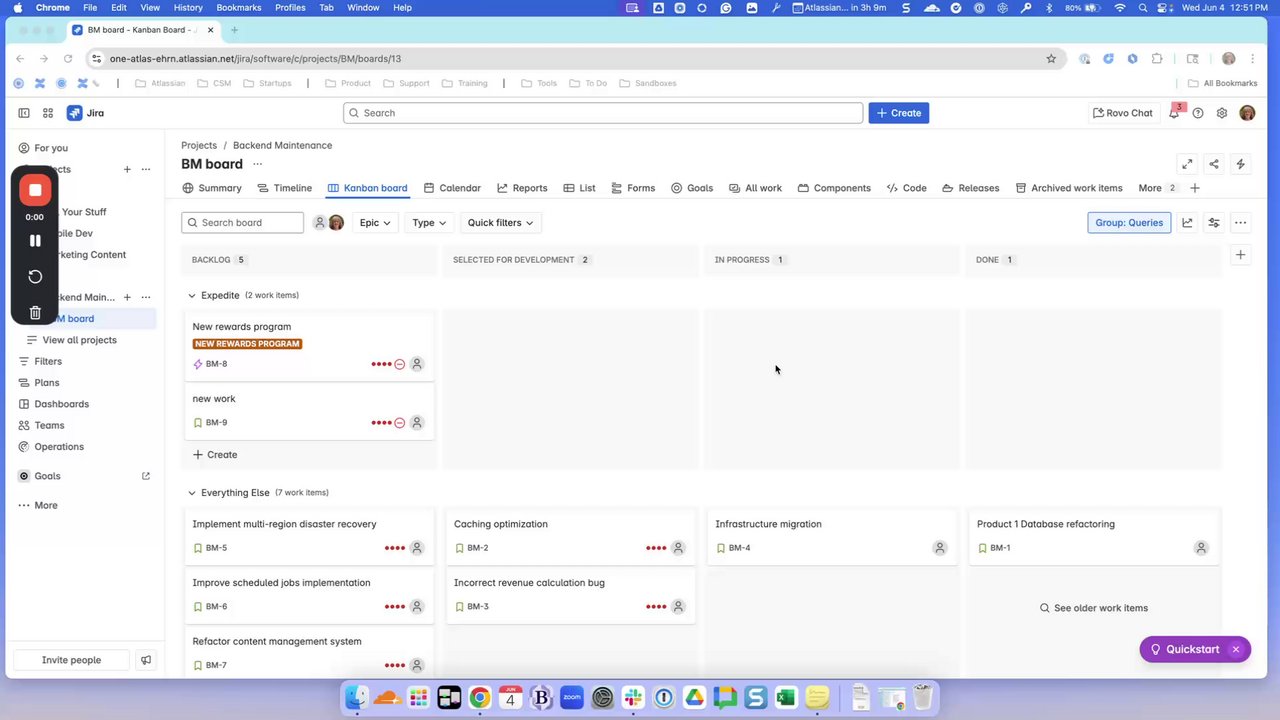
Task: Open Rovo Chat
Action: [x=1123, y=113]
